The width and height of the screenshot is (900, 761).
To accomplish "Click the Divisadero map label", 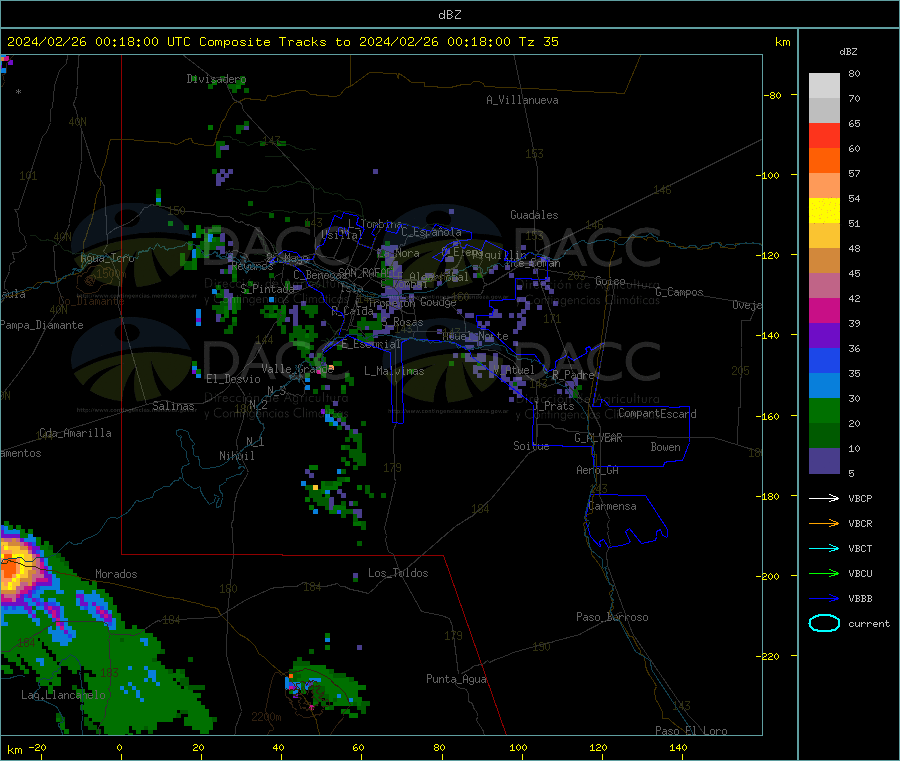I will pos(216,79).
